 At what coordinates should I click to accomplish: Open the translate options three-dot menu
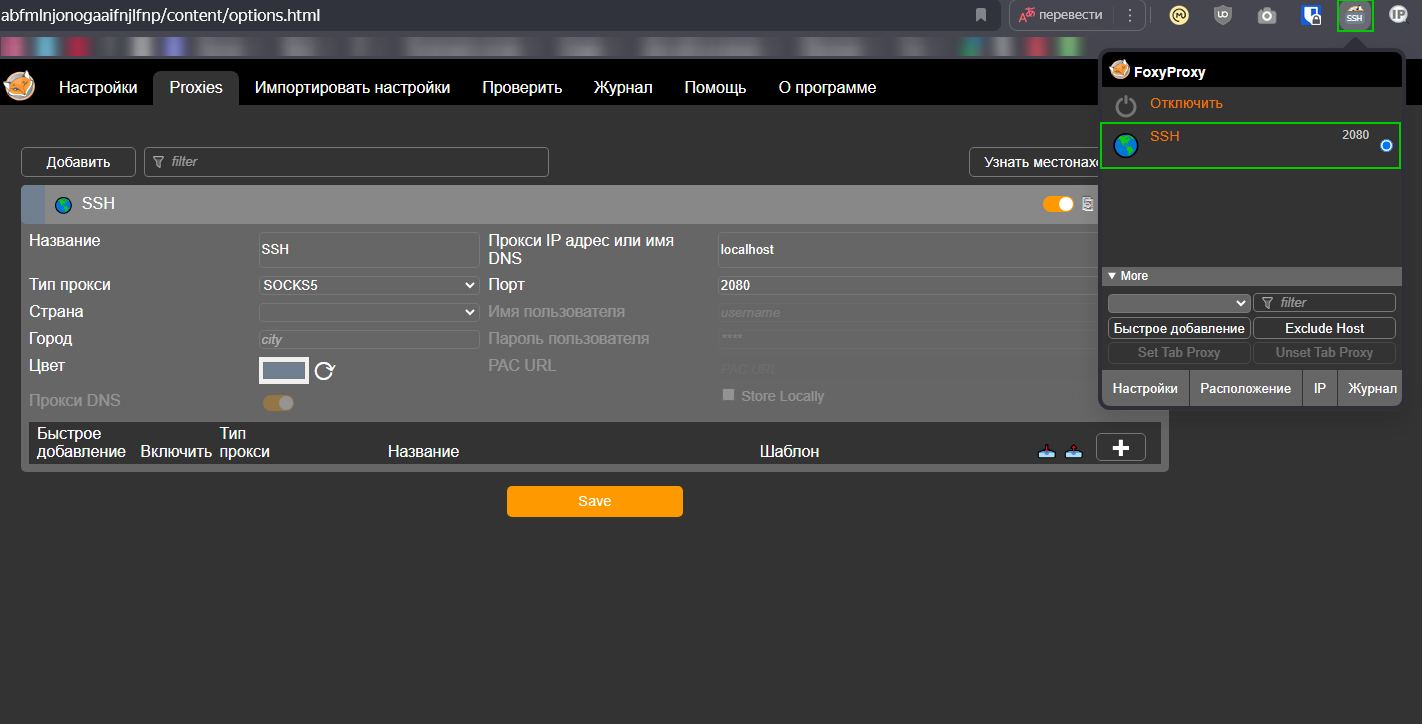click(x=1130, y=15)
